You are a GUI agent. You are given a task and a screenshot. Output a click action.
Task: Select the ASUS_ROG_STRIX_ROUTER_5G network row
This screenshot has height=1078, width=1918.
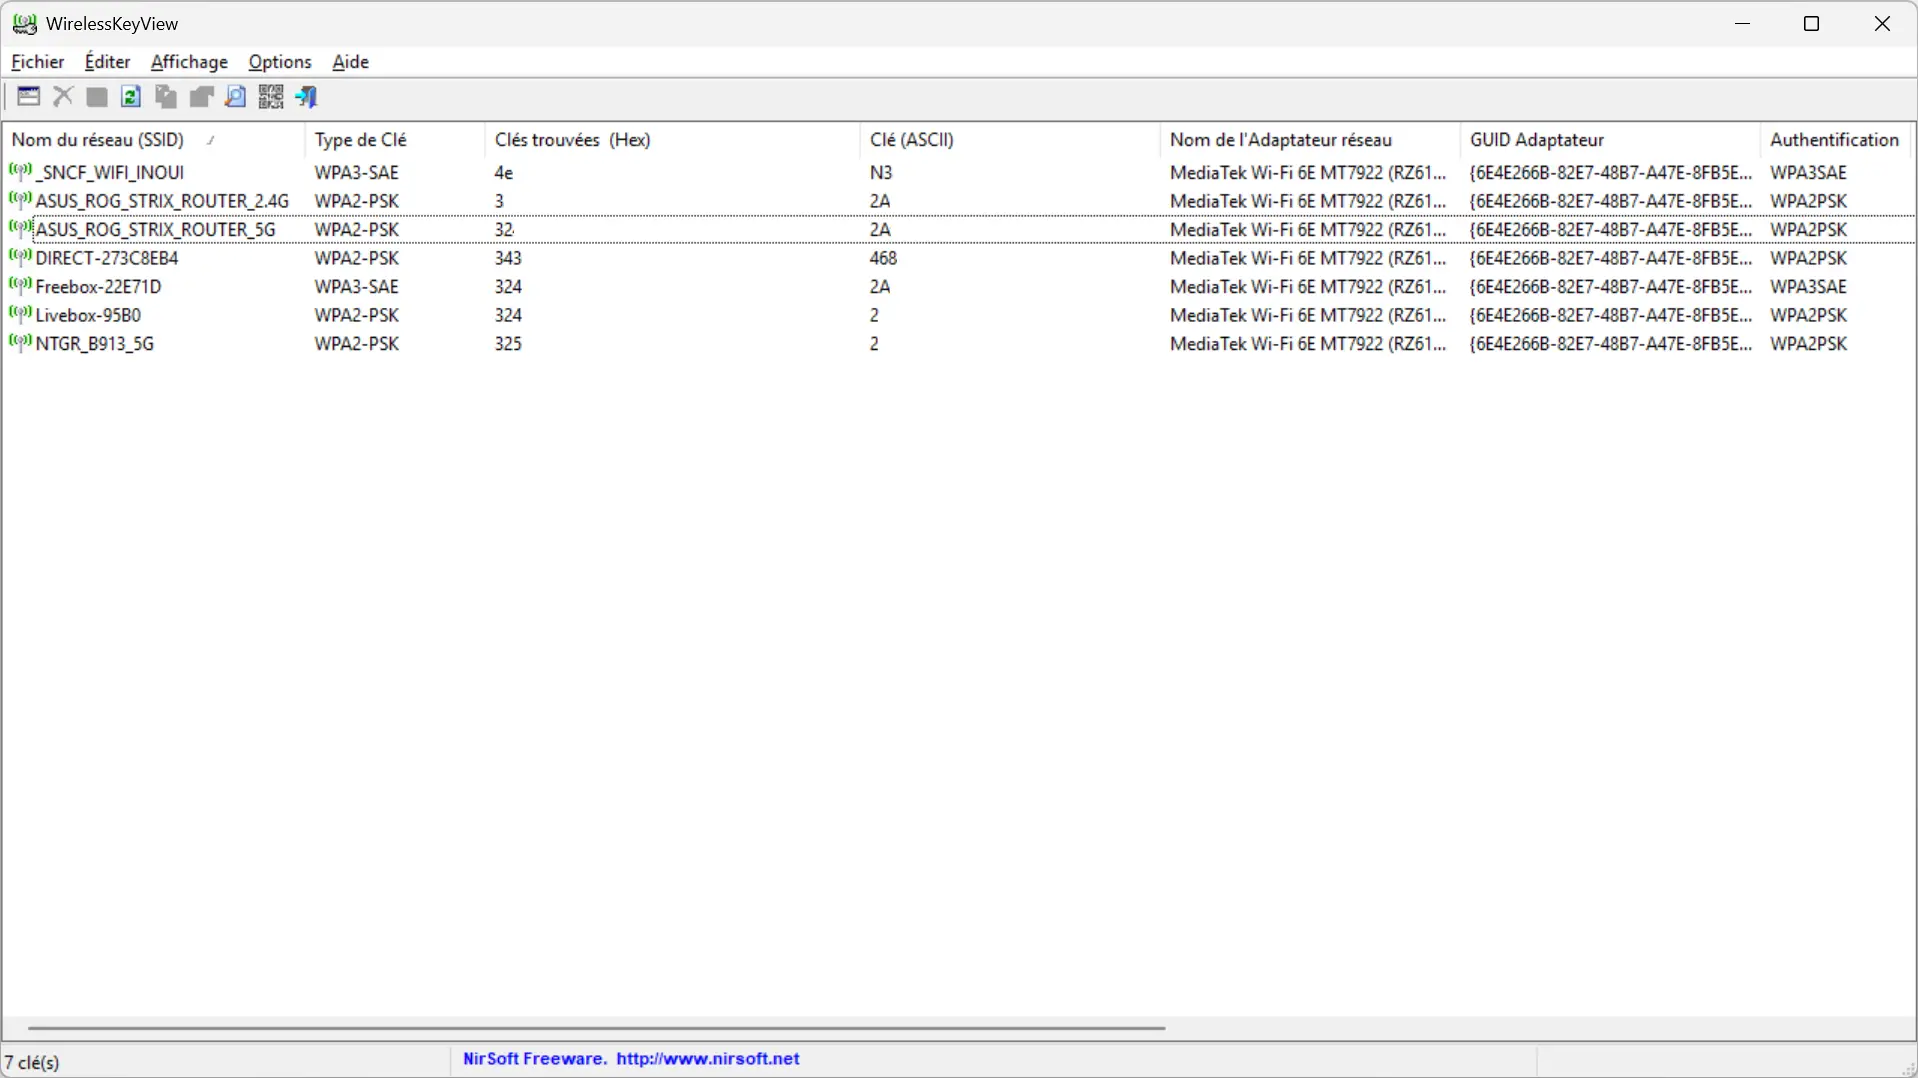coord(959,229)
